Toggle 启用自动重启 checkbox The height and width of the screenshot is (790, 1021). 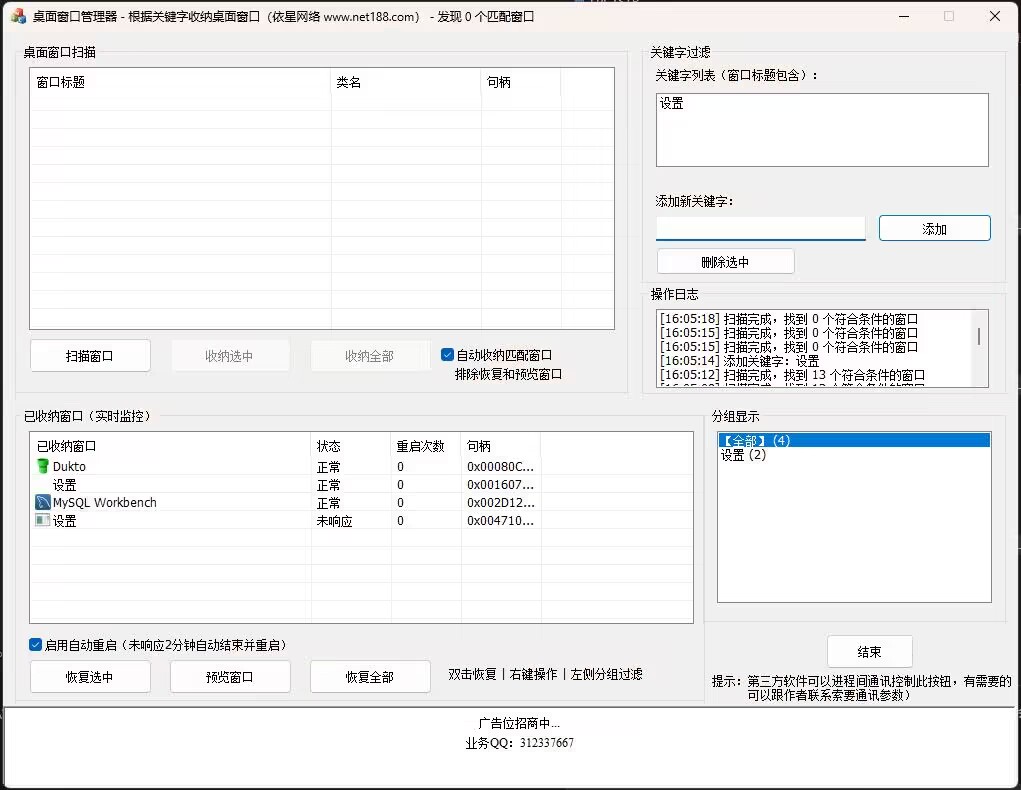pos(35,645)
